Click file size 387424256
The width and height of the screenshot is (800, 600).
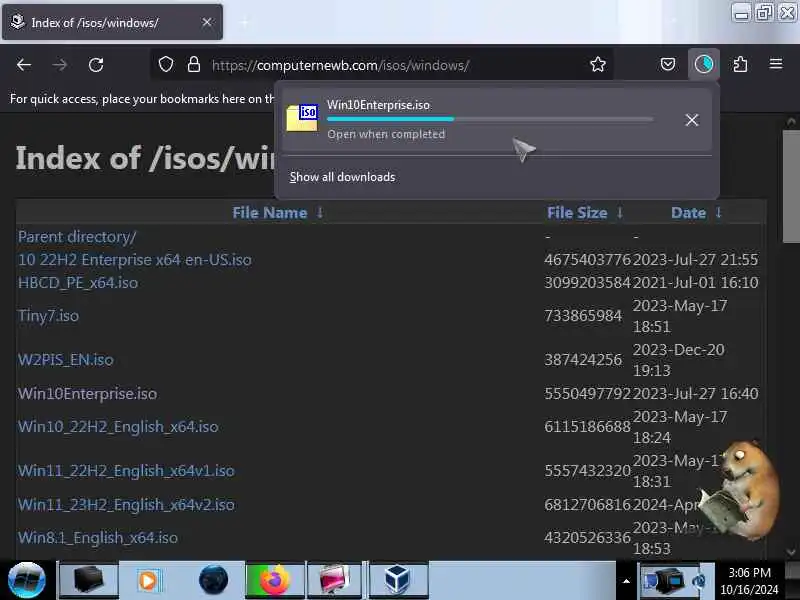583,360
